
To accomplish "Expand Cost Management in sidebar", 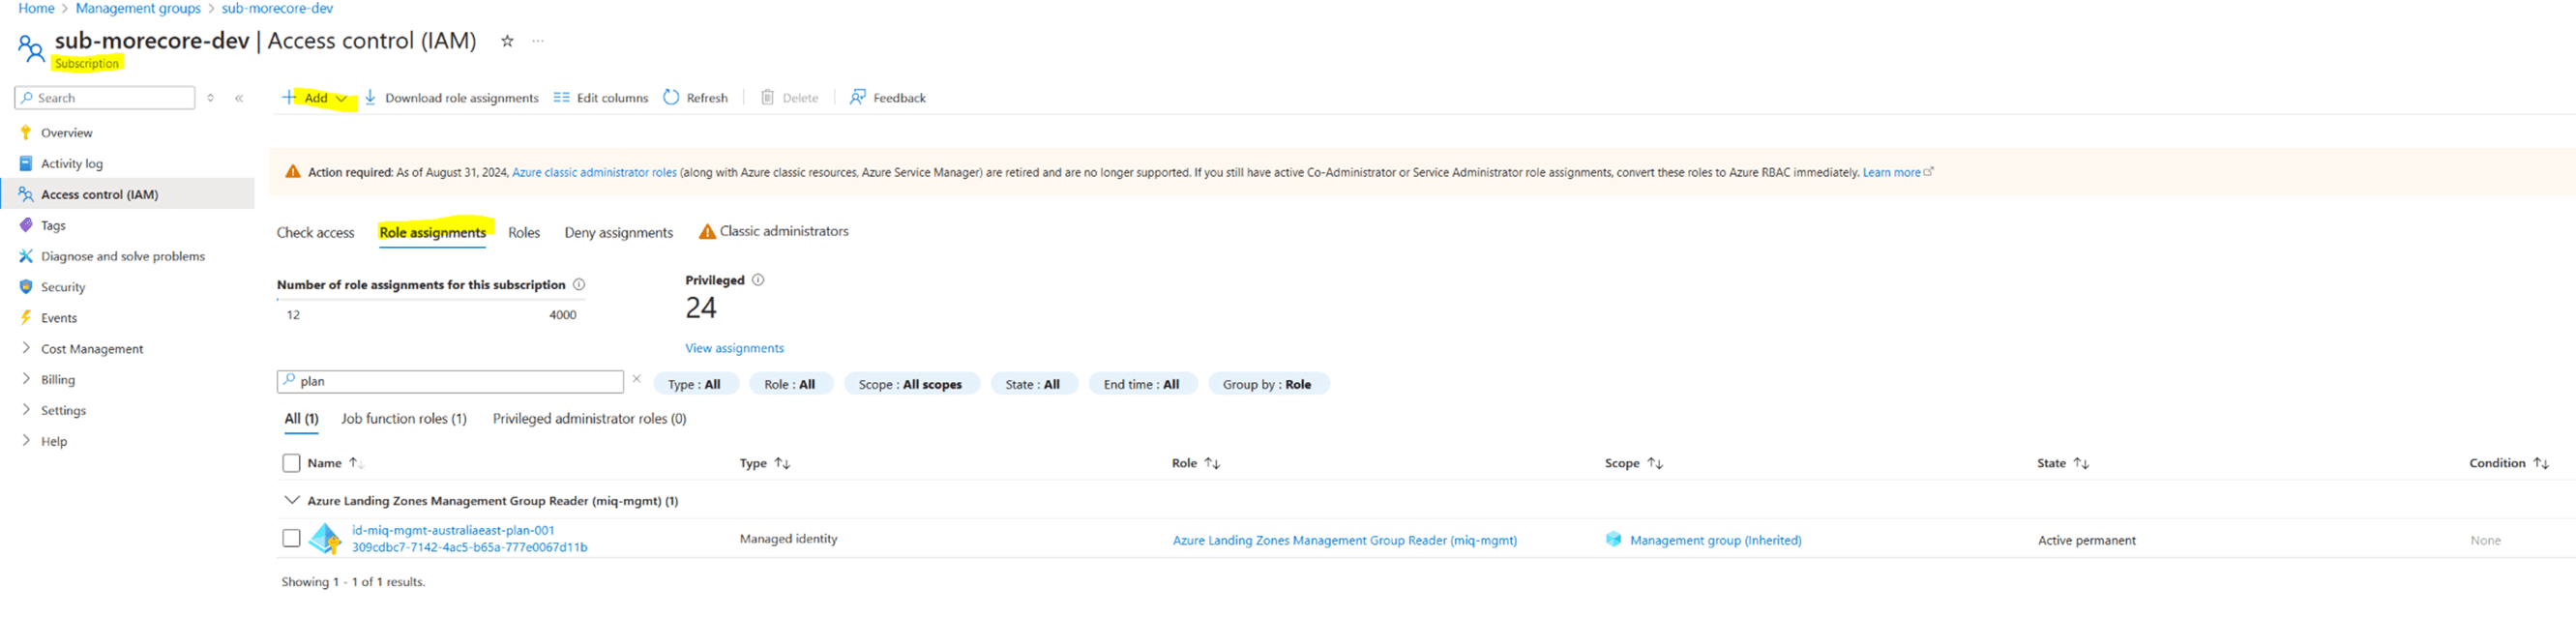I will (26, 348).
